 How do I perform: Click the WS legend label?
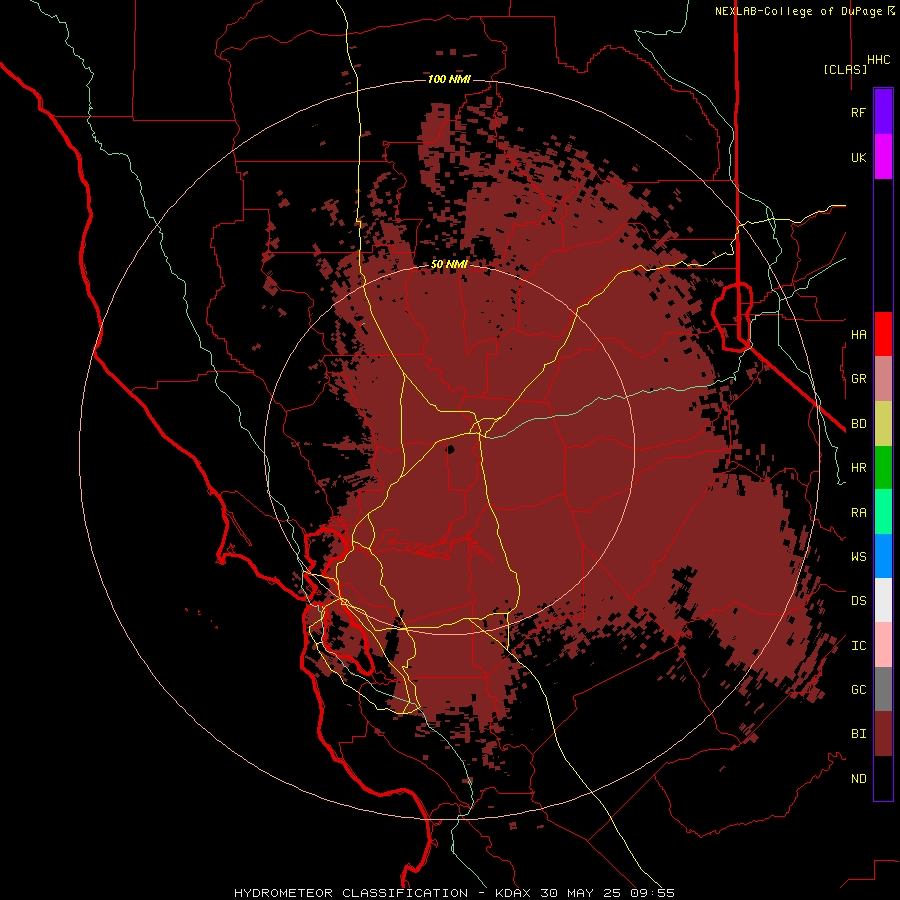click(858, 556)
